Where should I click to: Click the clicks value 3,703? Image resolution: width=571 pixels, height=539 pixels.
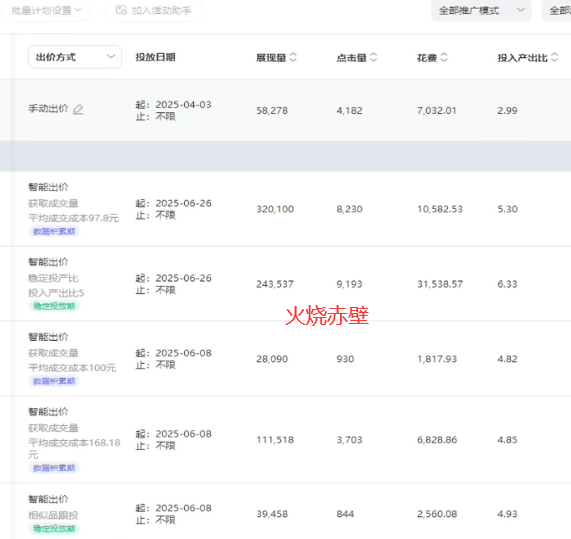tap(350, 440)
